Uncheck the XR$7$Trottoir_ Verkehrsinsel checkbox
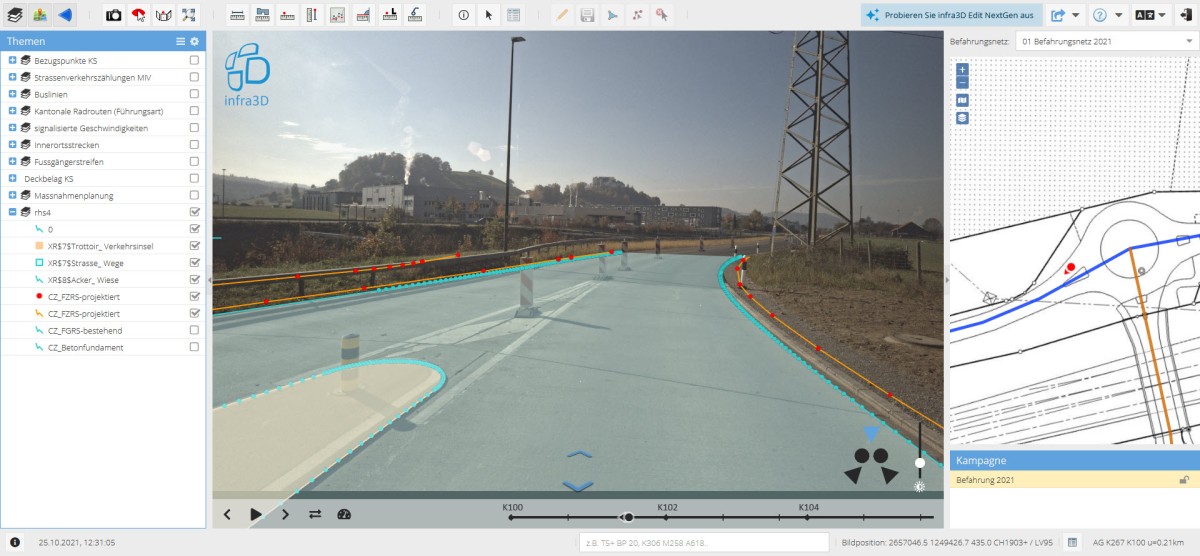1200x556 pixels. (x=194, y=245)
